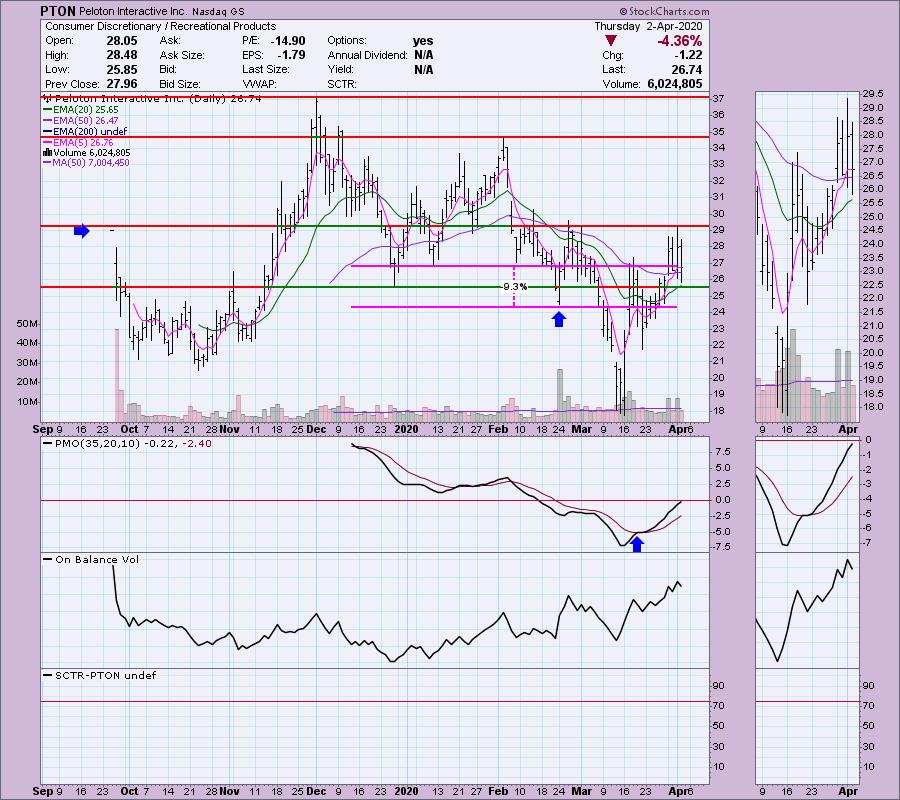Click the "Bid Size:" label
Viewport: 900px width, 800px height.
[x=180, y=84]
